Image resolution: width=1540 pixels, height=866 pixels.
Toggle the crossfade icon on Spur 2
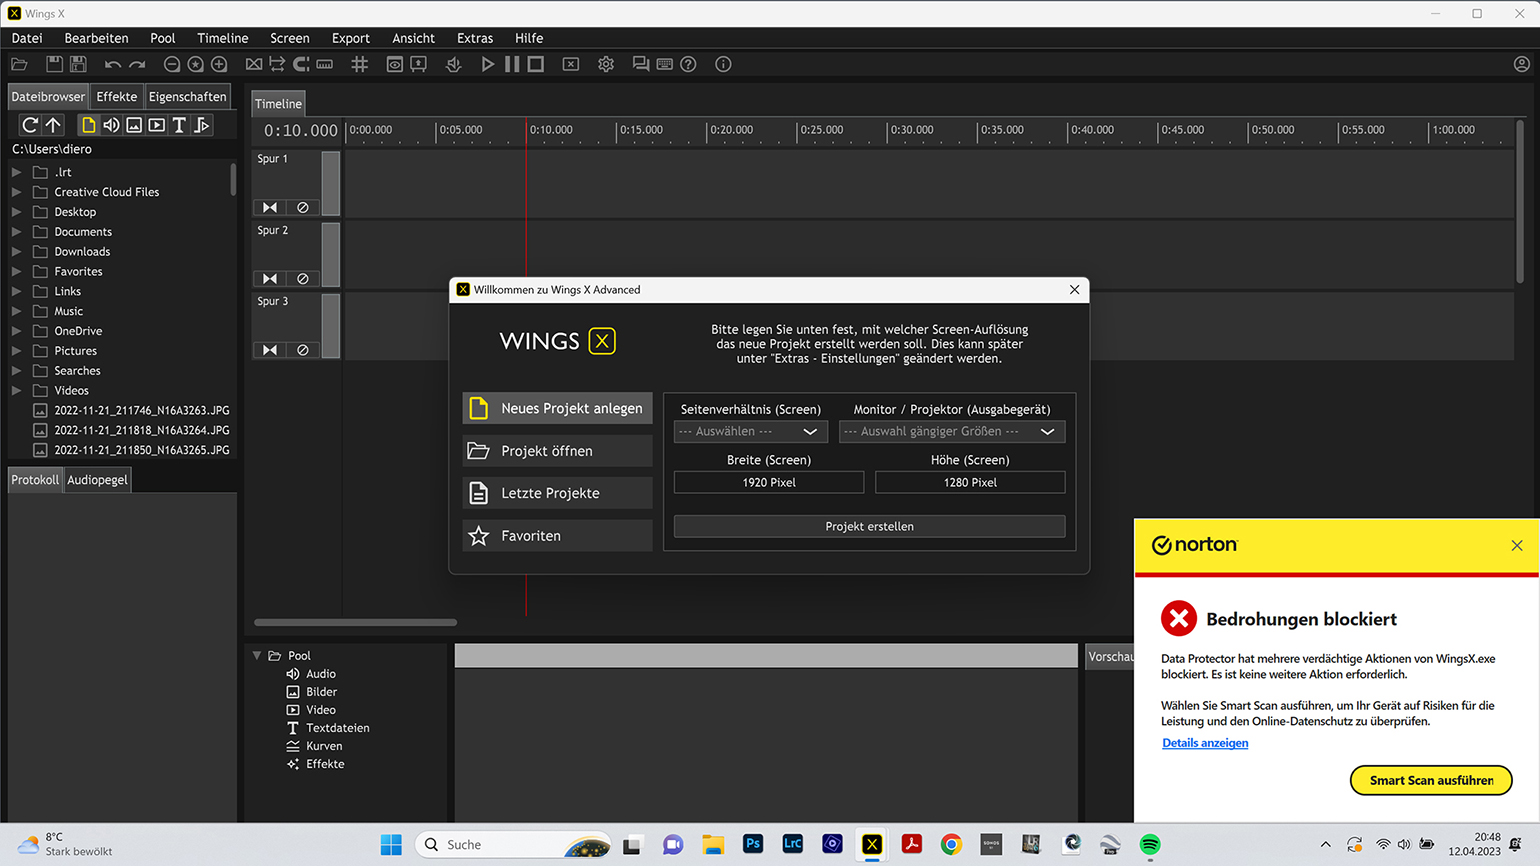pyautogui.click(x=270, y=279)
